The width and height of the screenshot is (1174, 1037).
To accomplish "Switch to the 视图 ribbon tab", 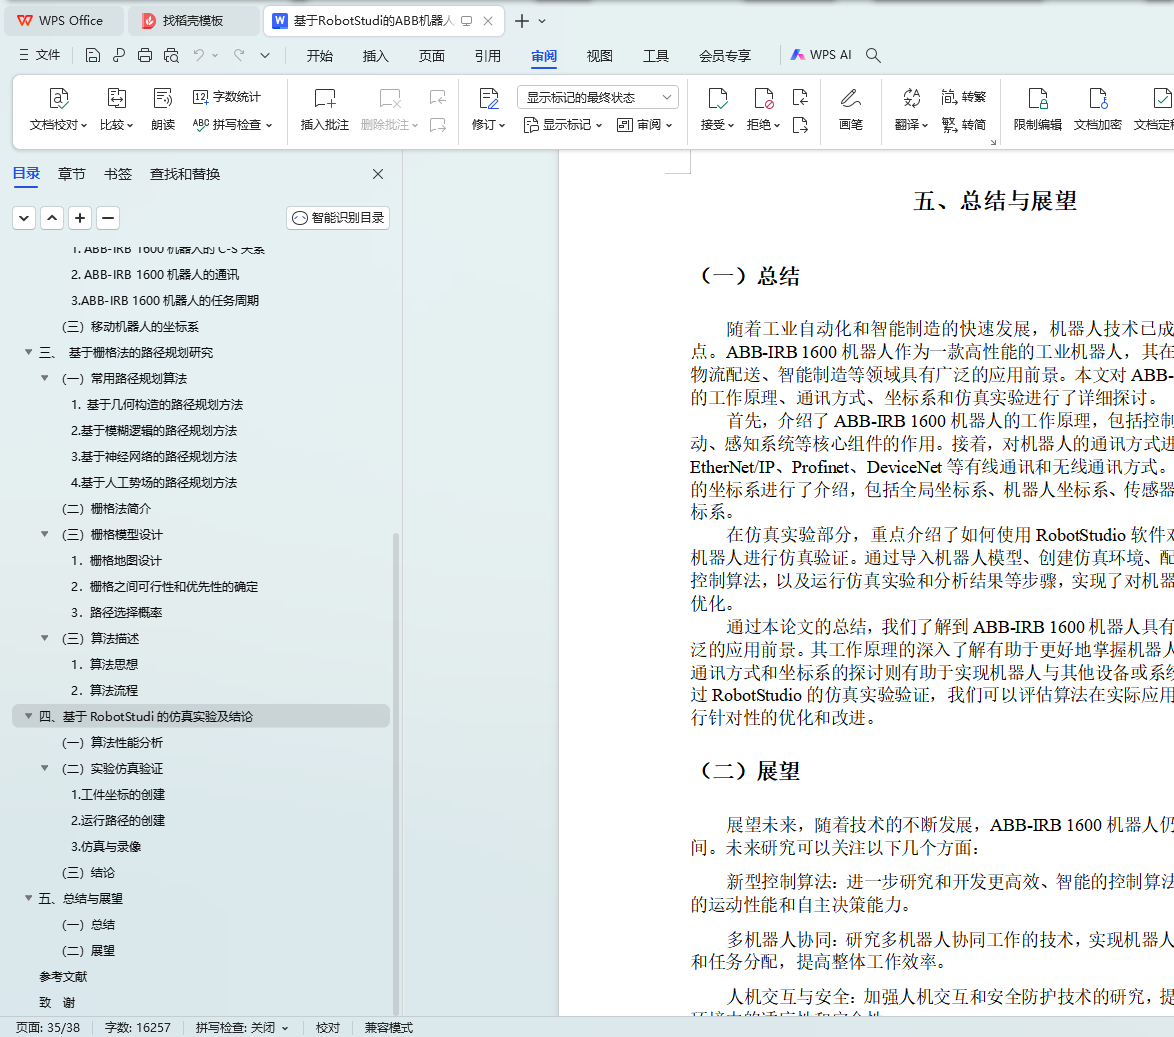I will (x=600, y=55).
